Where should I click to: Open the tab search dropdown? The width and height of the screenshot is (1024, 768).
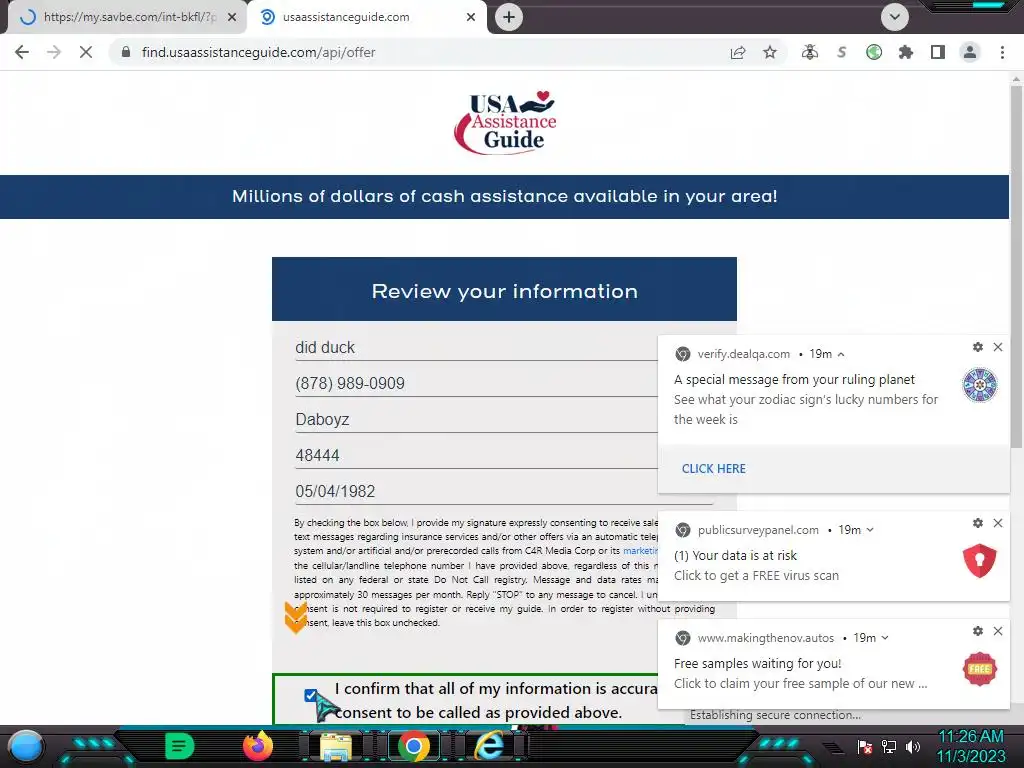(x=895, y=17)
